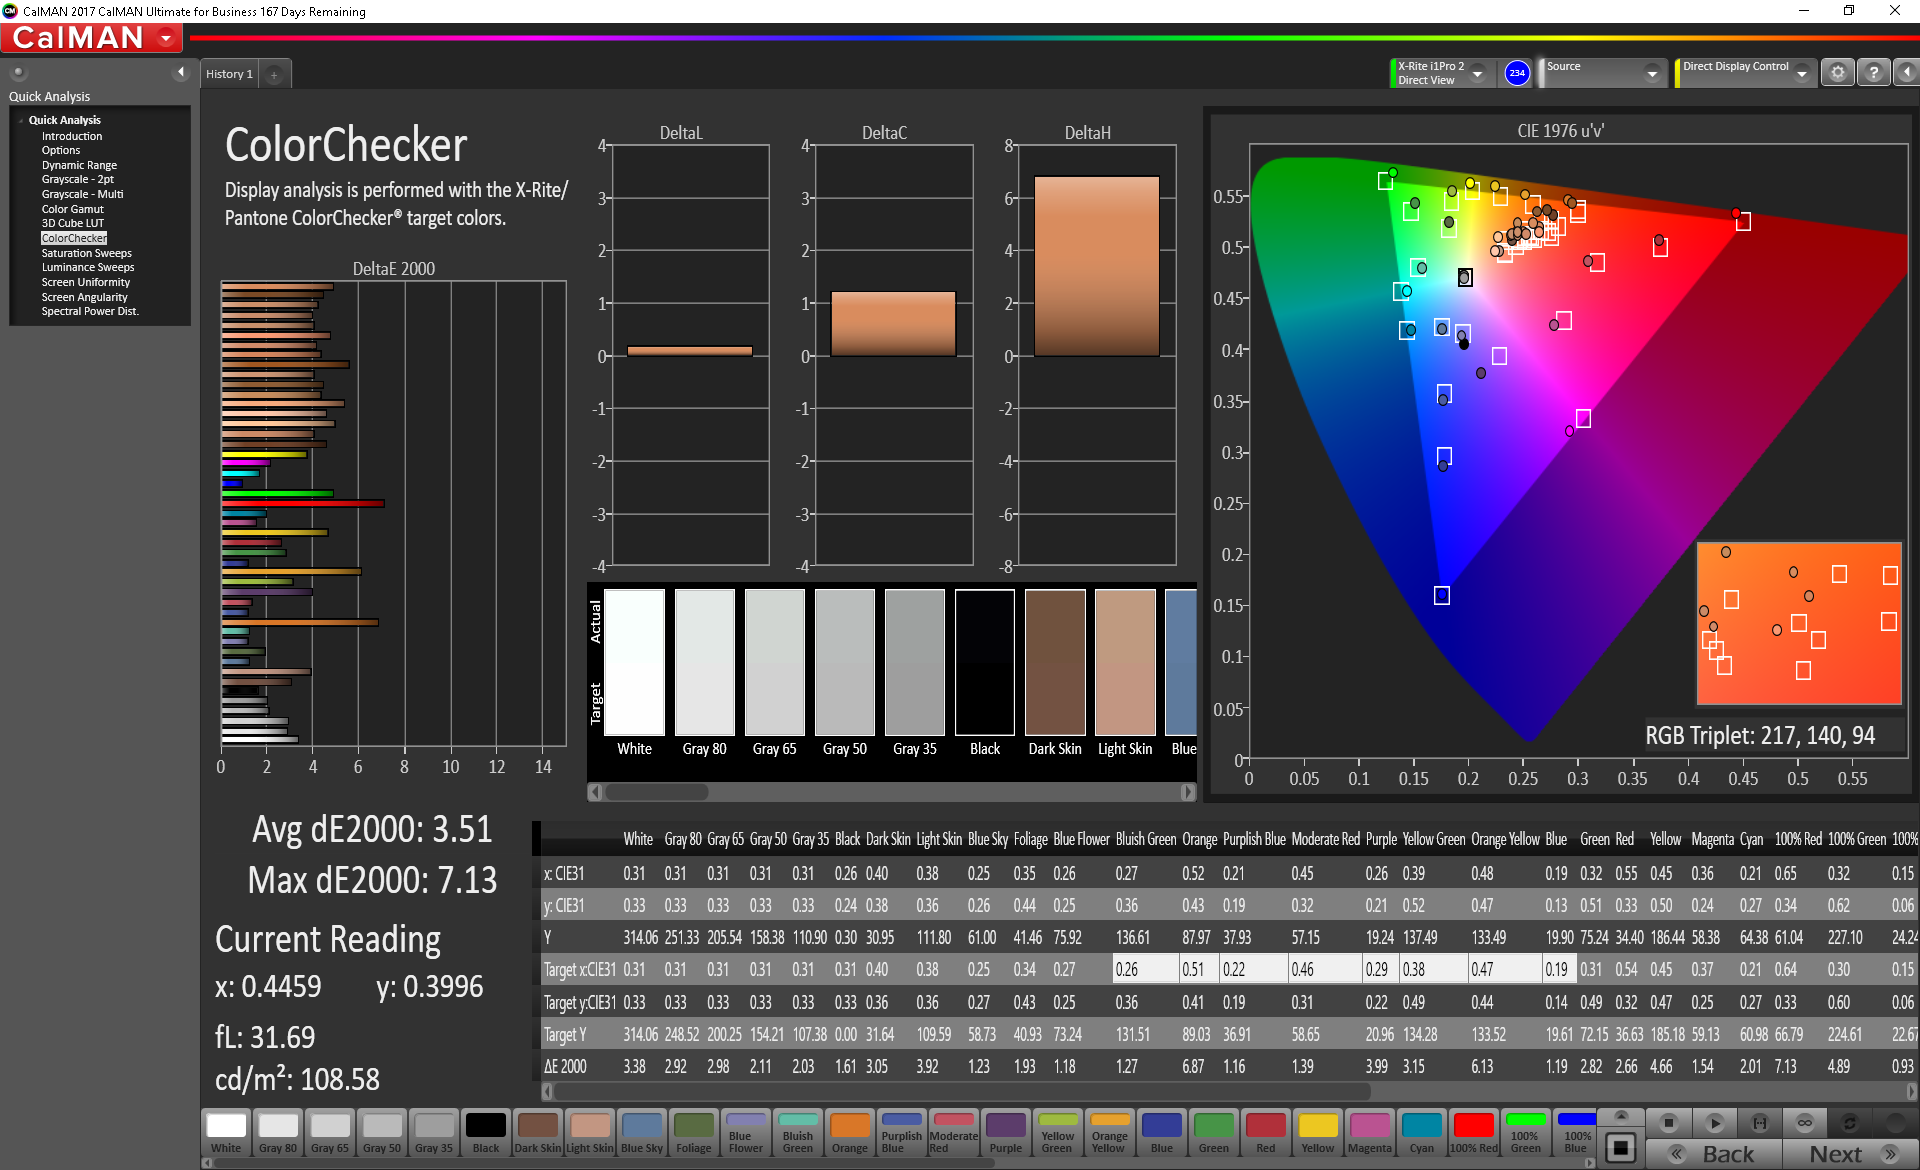Click the Next button

[1848, 1154]
